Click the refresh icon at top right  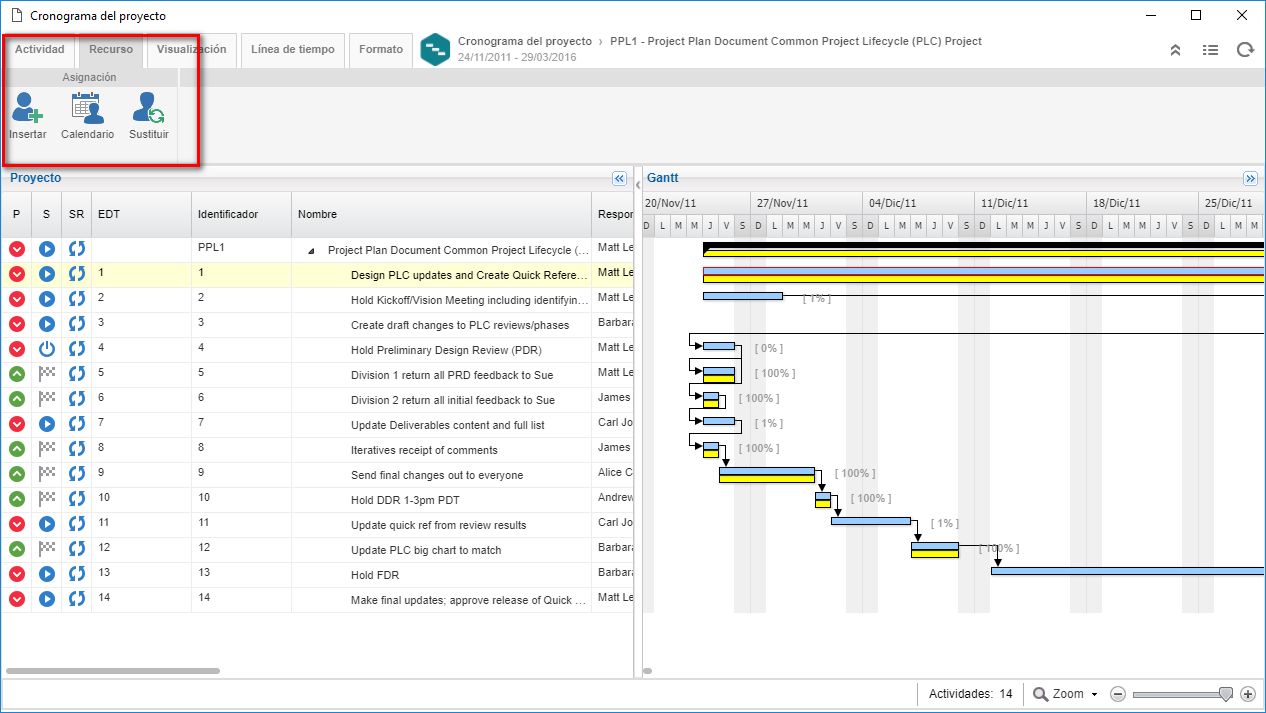pos(1245,50)
